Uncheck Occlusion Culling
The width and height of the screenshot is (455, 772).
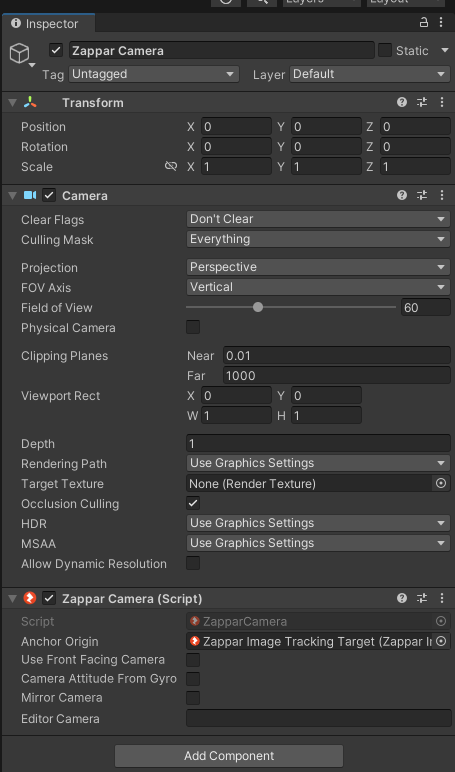(x=193, y=503)
